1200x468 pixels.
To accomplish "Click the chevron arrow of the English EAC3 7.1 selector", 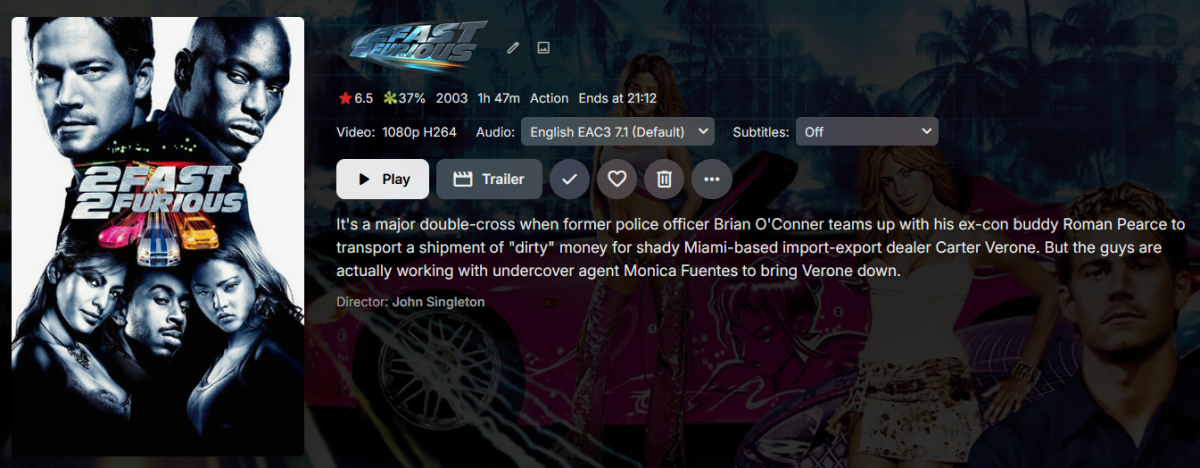I will coord(701,131).
